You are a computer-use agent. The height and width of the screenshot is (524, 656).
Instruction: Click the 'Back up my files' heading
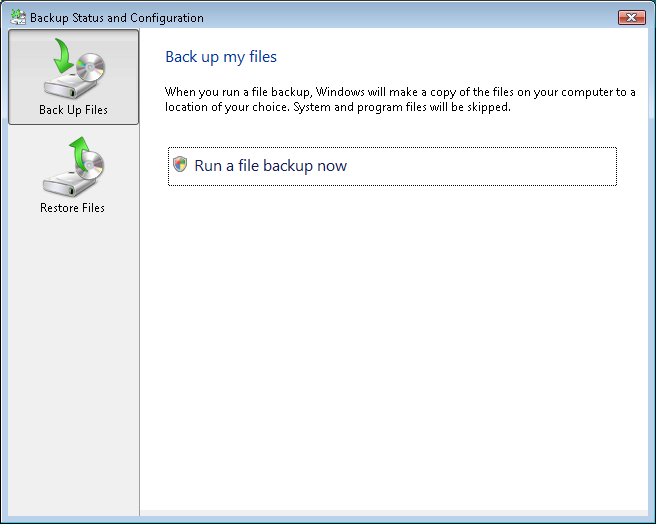pos(221,57)
